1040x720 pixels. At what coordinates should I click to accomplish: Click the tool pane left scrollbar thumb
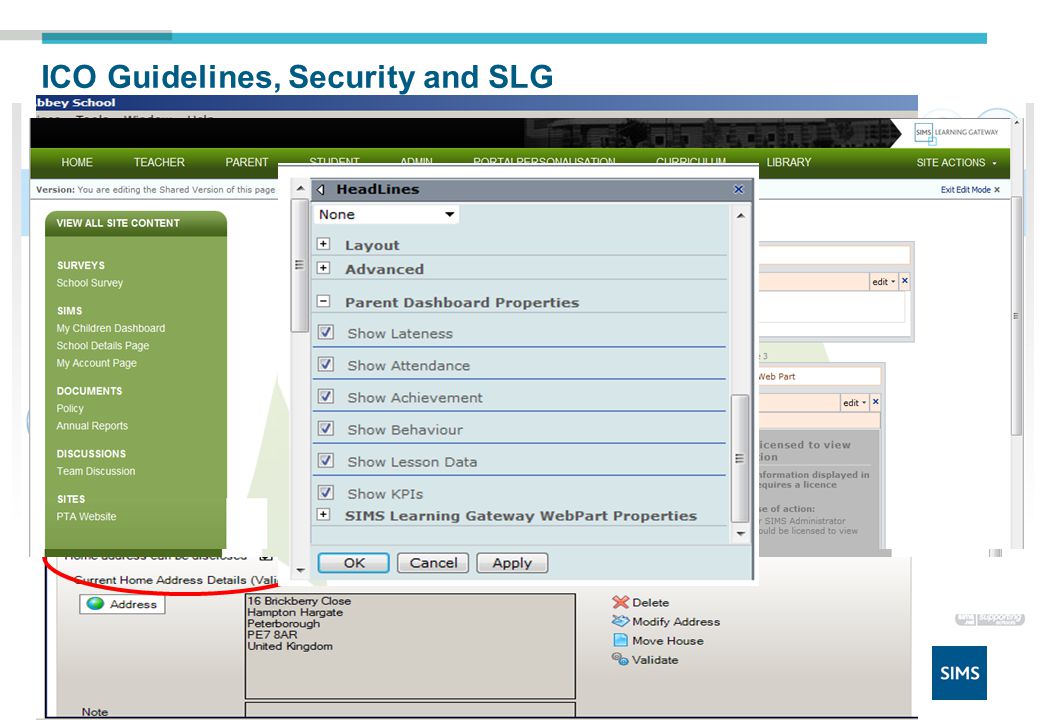299,264
